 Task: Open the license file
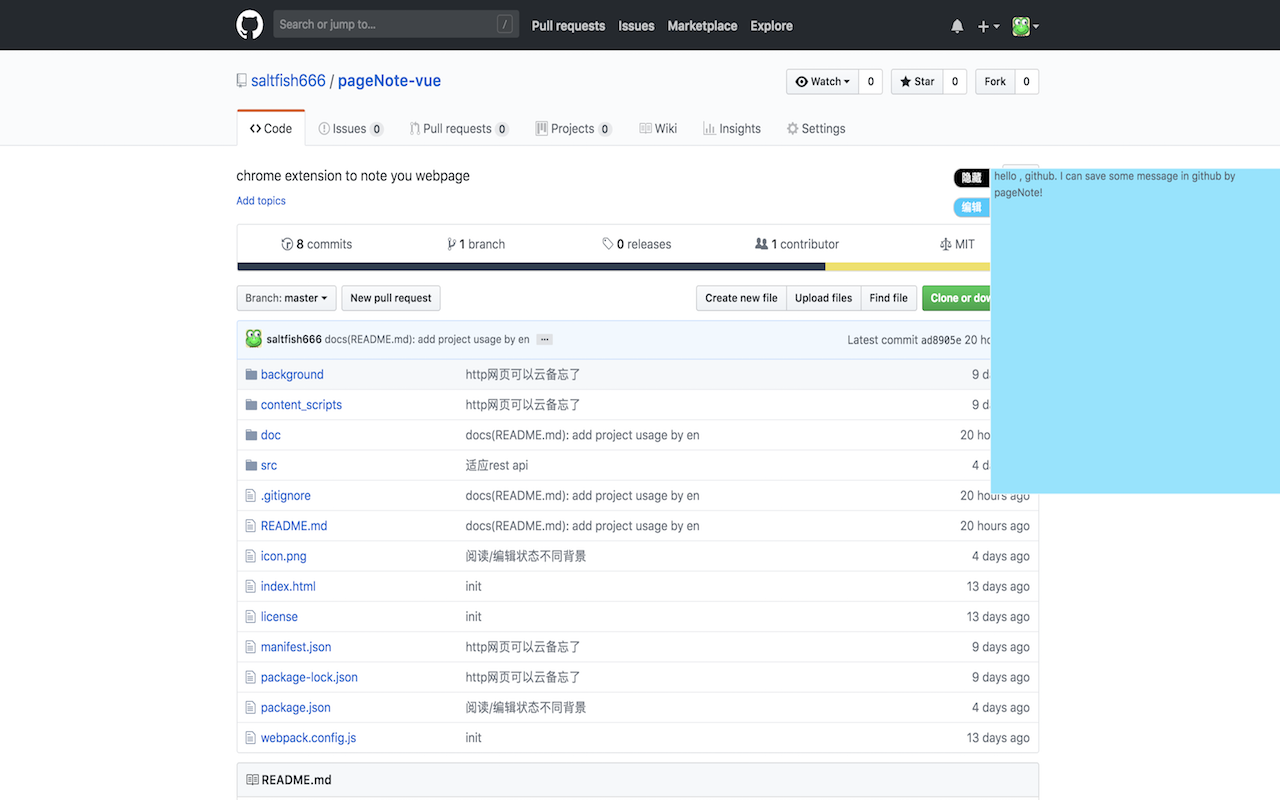[279, 617]
